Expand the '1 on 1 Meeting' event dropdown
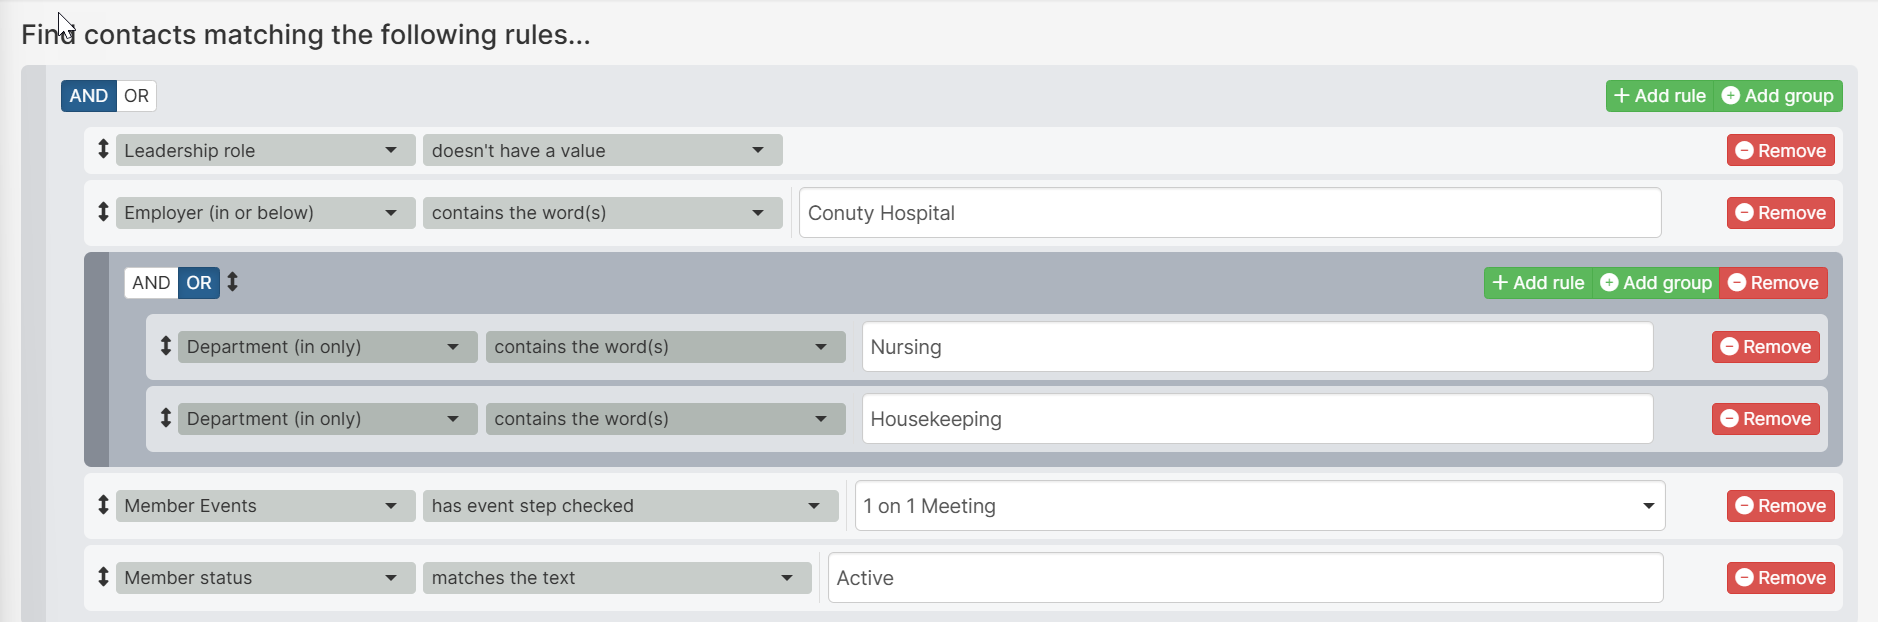This screenshot has width=1878, height=622. [1259, 506]
